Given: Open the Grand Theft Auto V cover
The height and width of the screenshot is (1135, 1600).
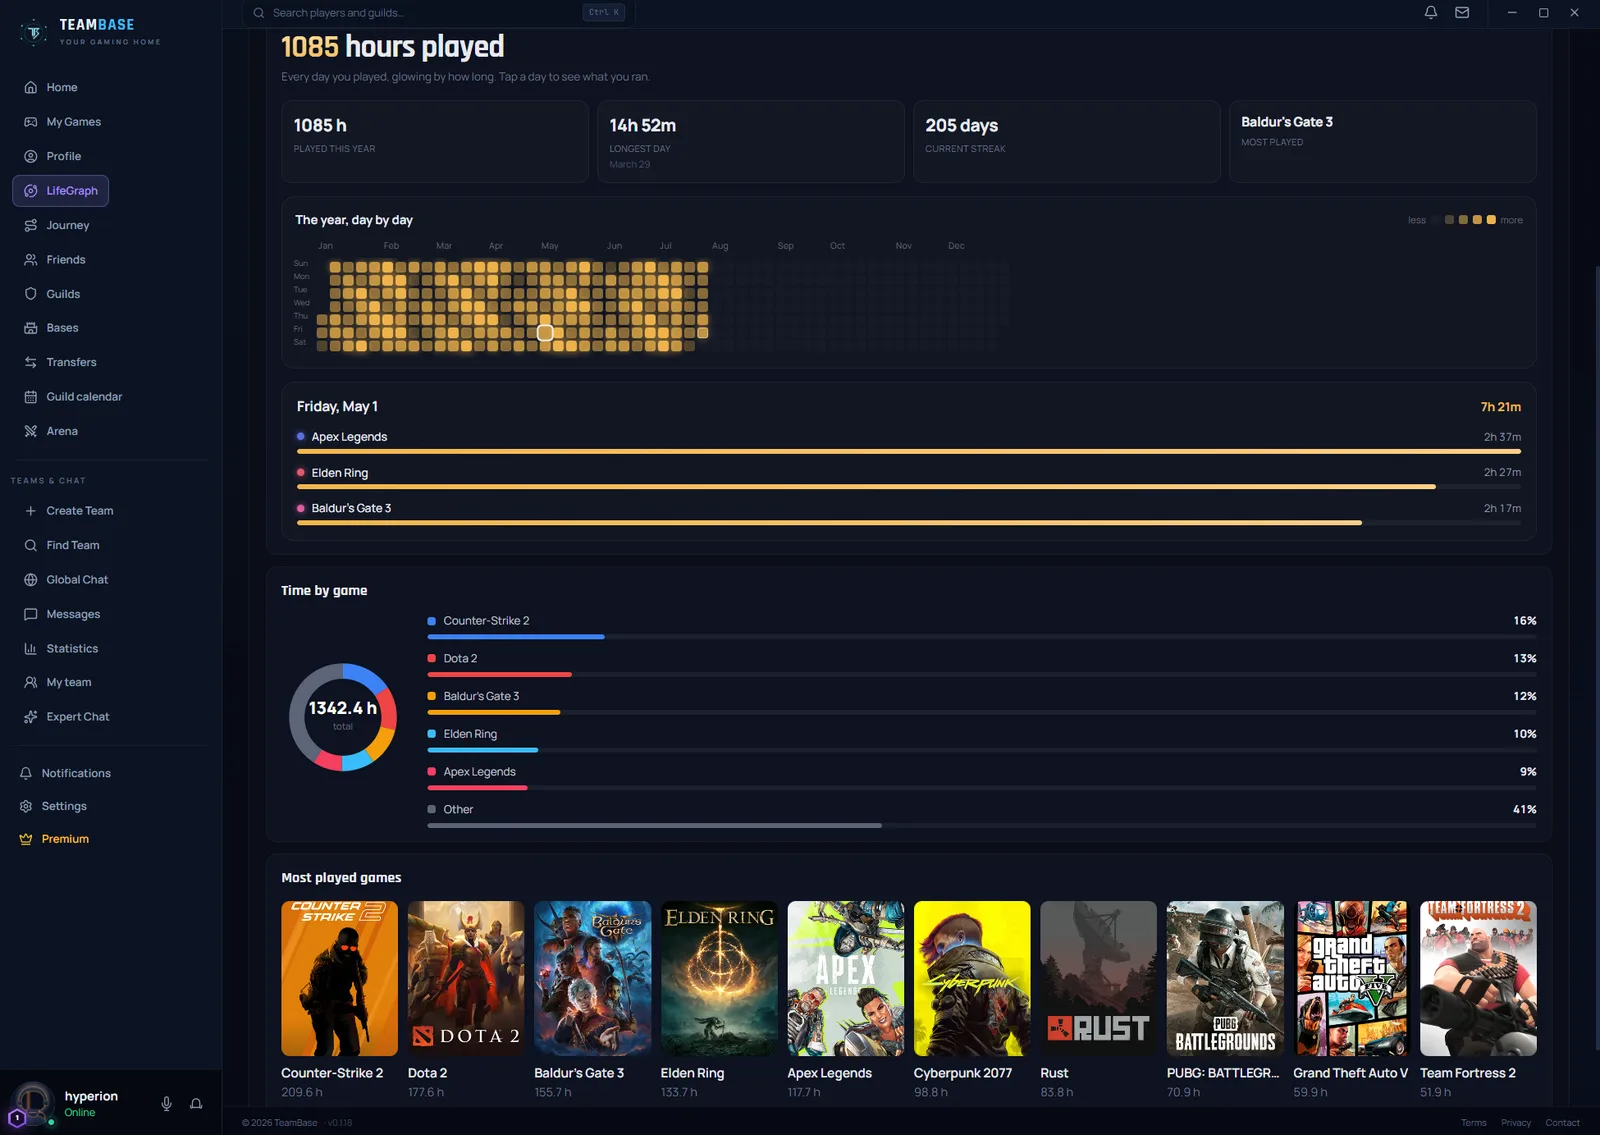Looking at the screenshot, I should pos(1352,979).
